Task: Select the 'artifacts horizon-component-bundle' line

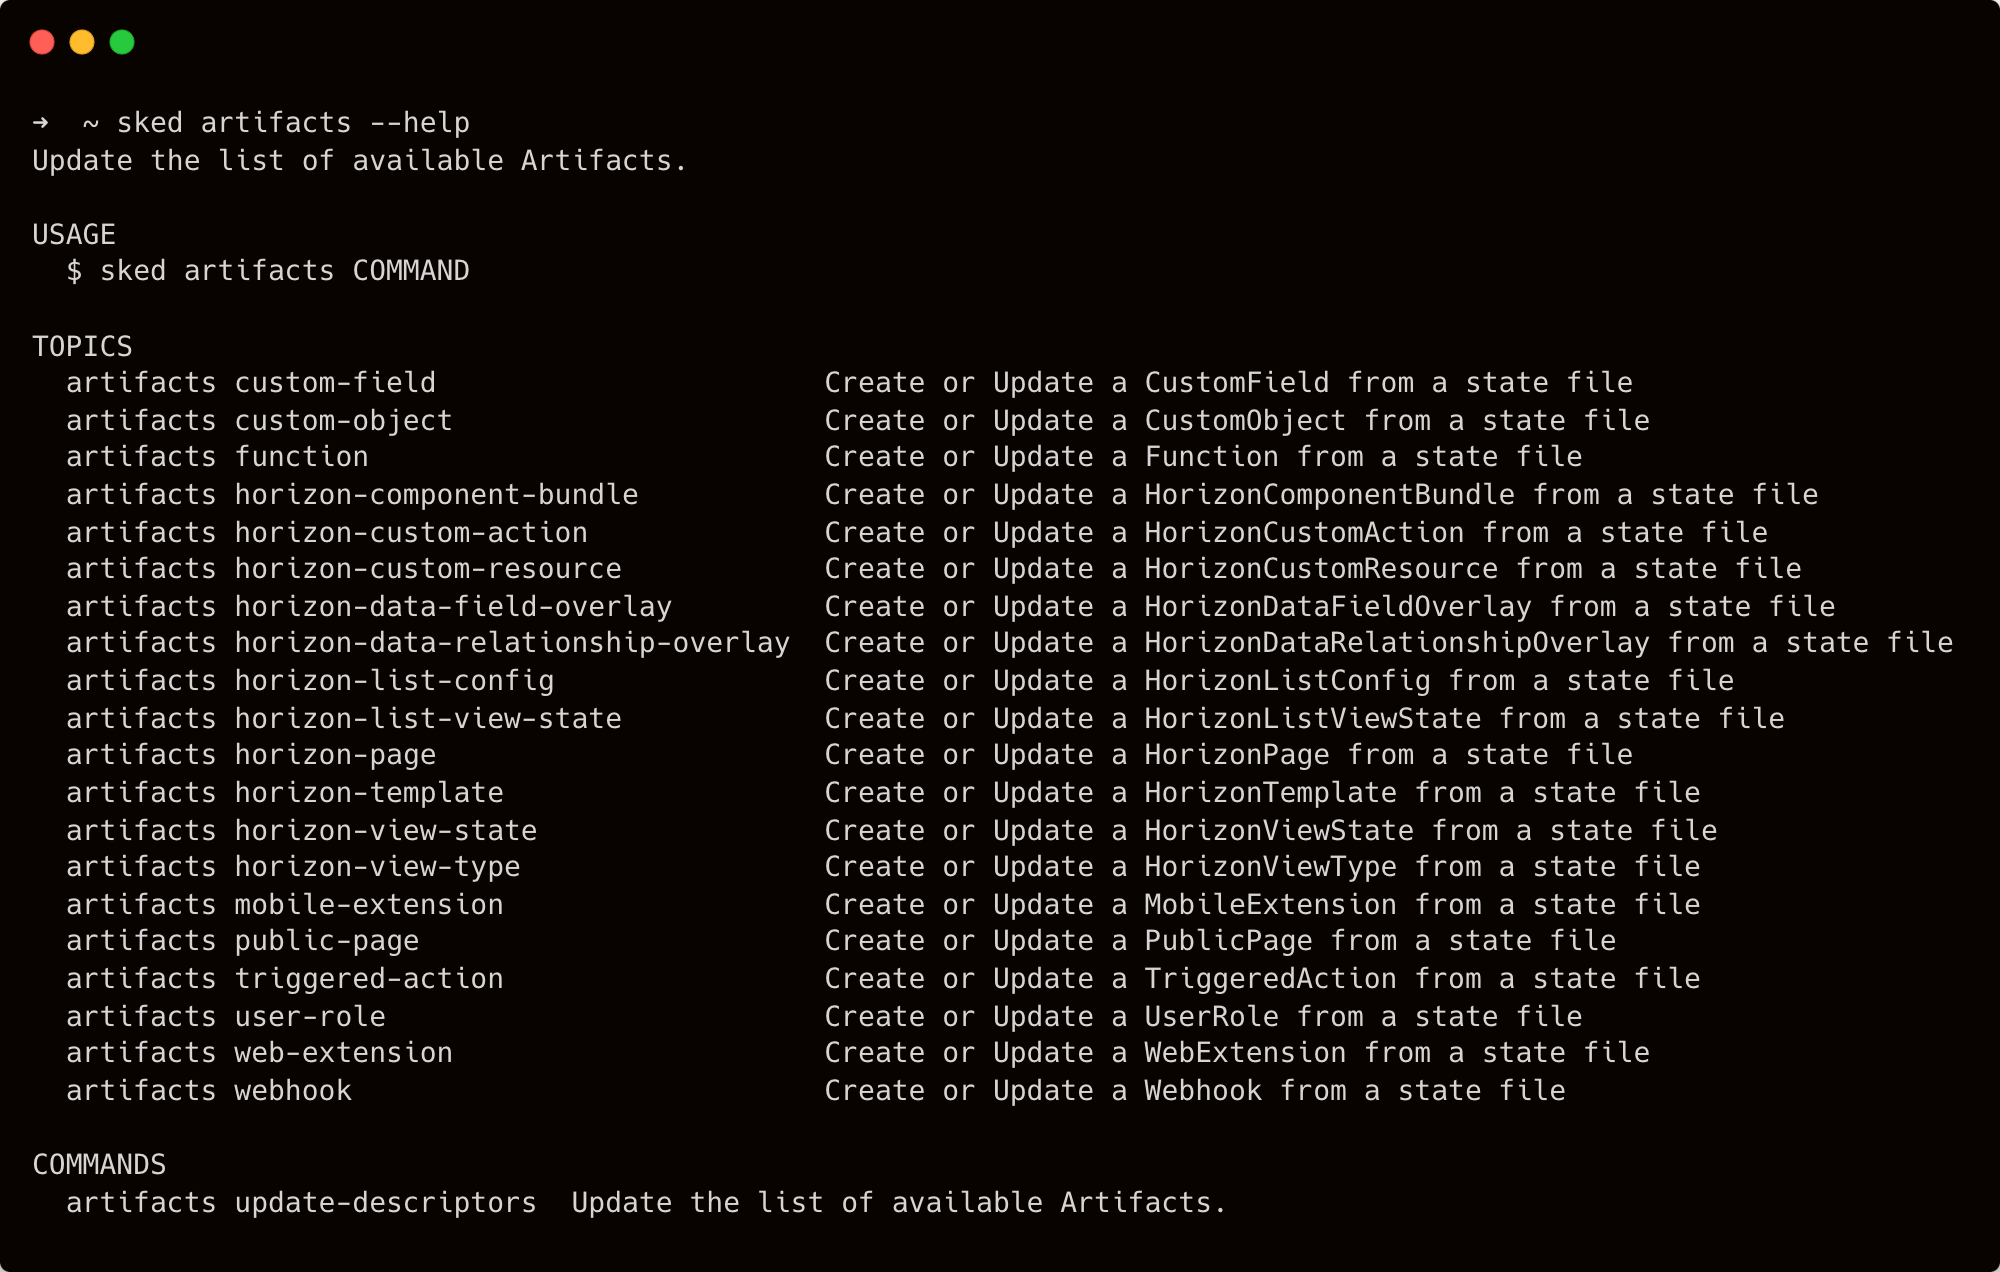Action: point(352,494)
